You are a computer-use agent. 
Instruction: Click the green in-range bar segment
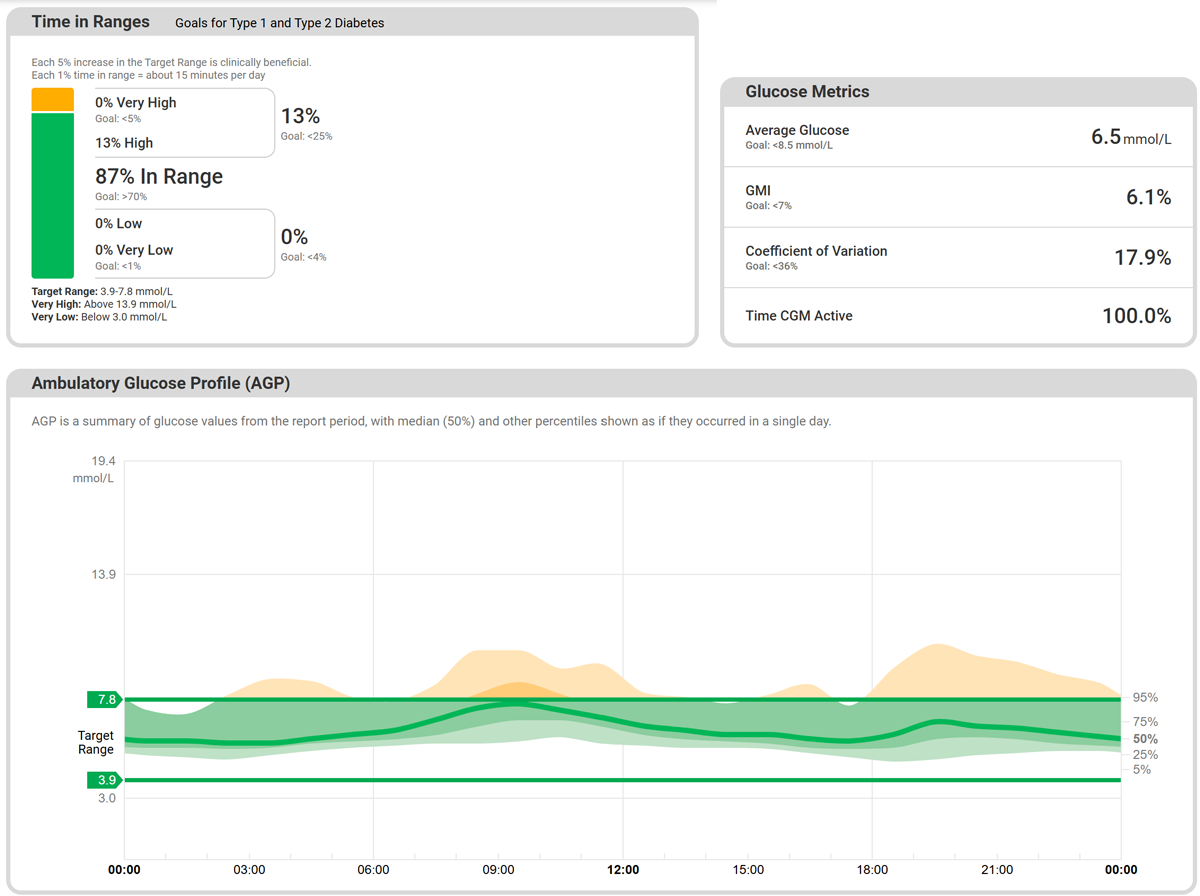(x=53, y=196)
